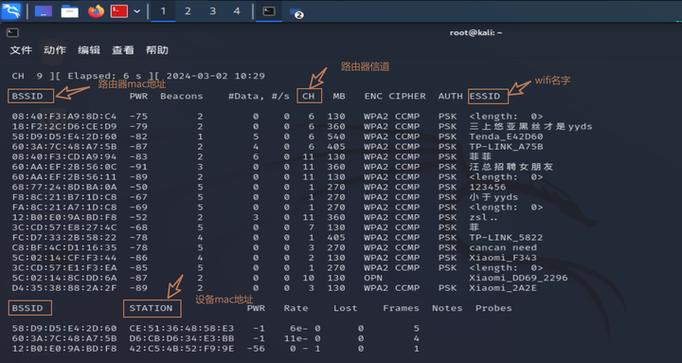Open the 帮助 menu

coord(157,50)
